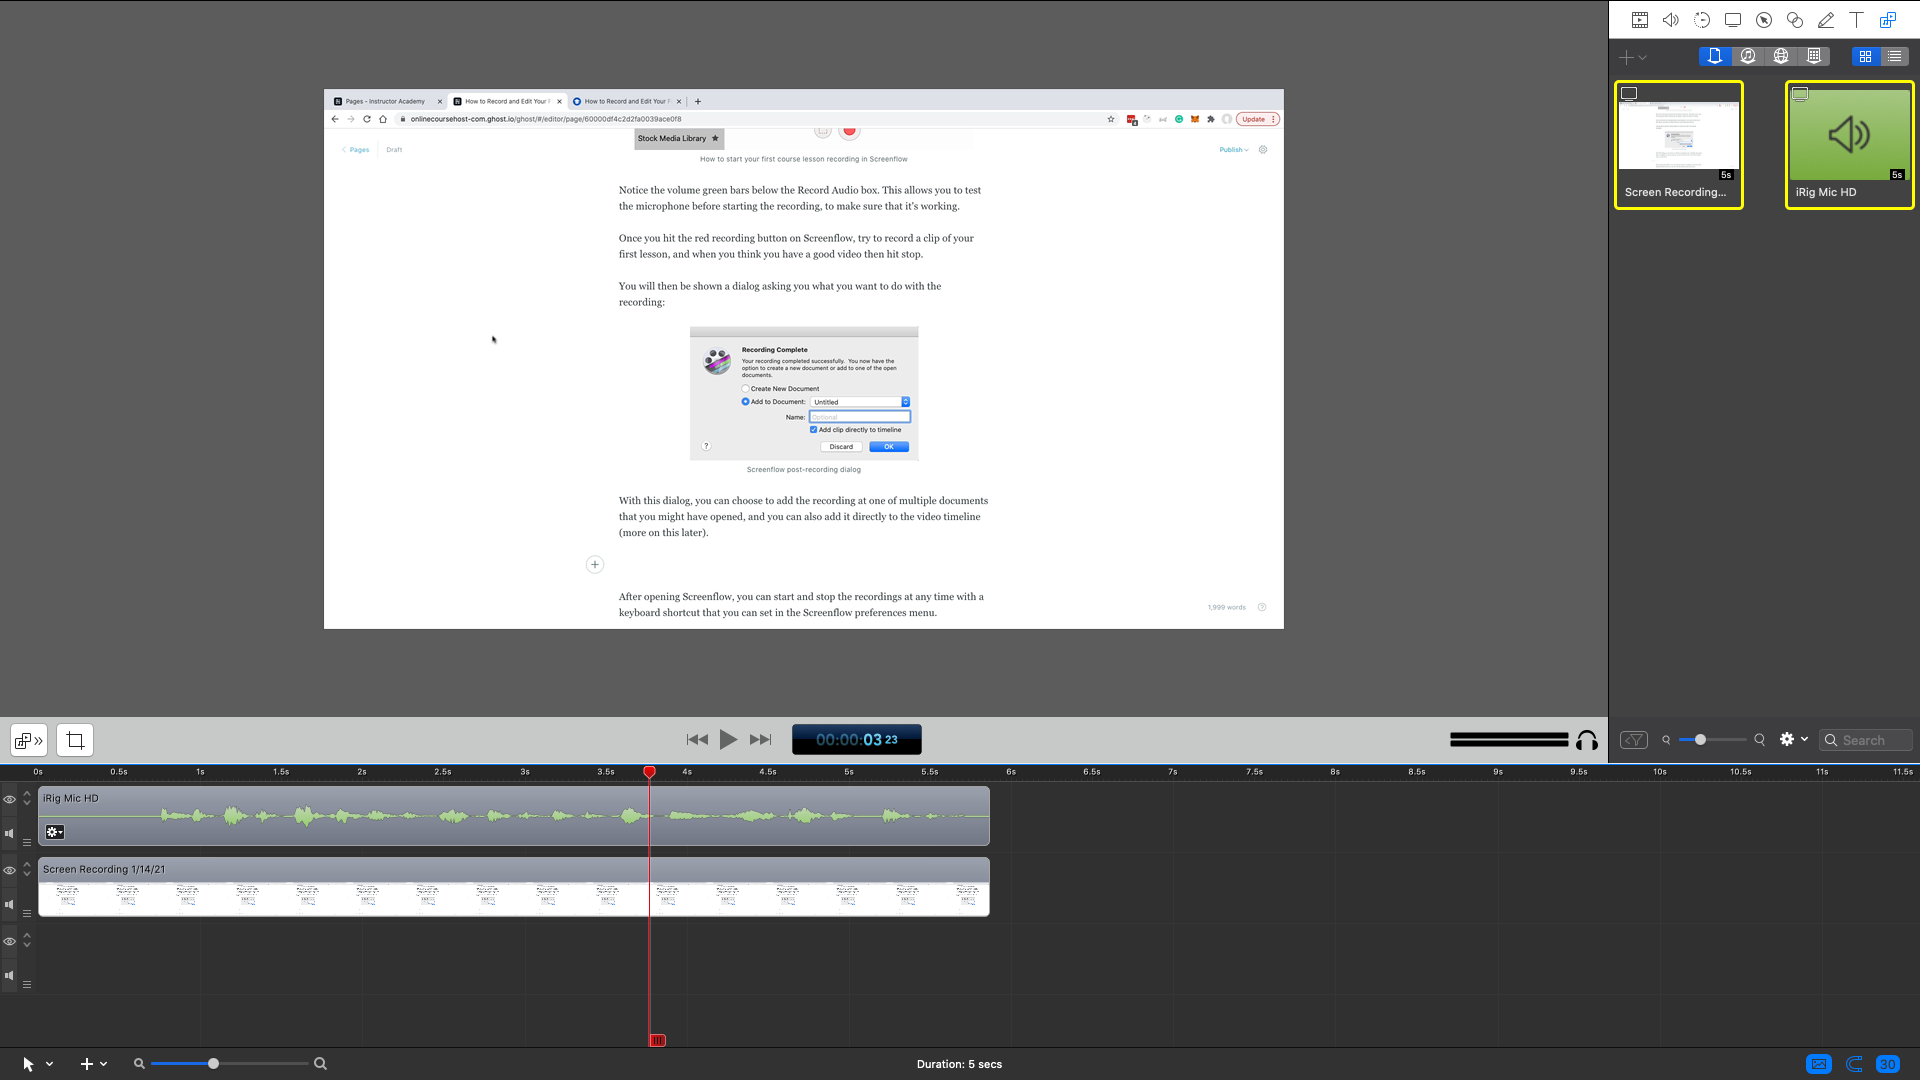Open the Audio properties tab
This screenshot has width=1920, height=1080.
pos(1671,20)
